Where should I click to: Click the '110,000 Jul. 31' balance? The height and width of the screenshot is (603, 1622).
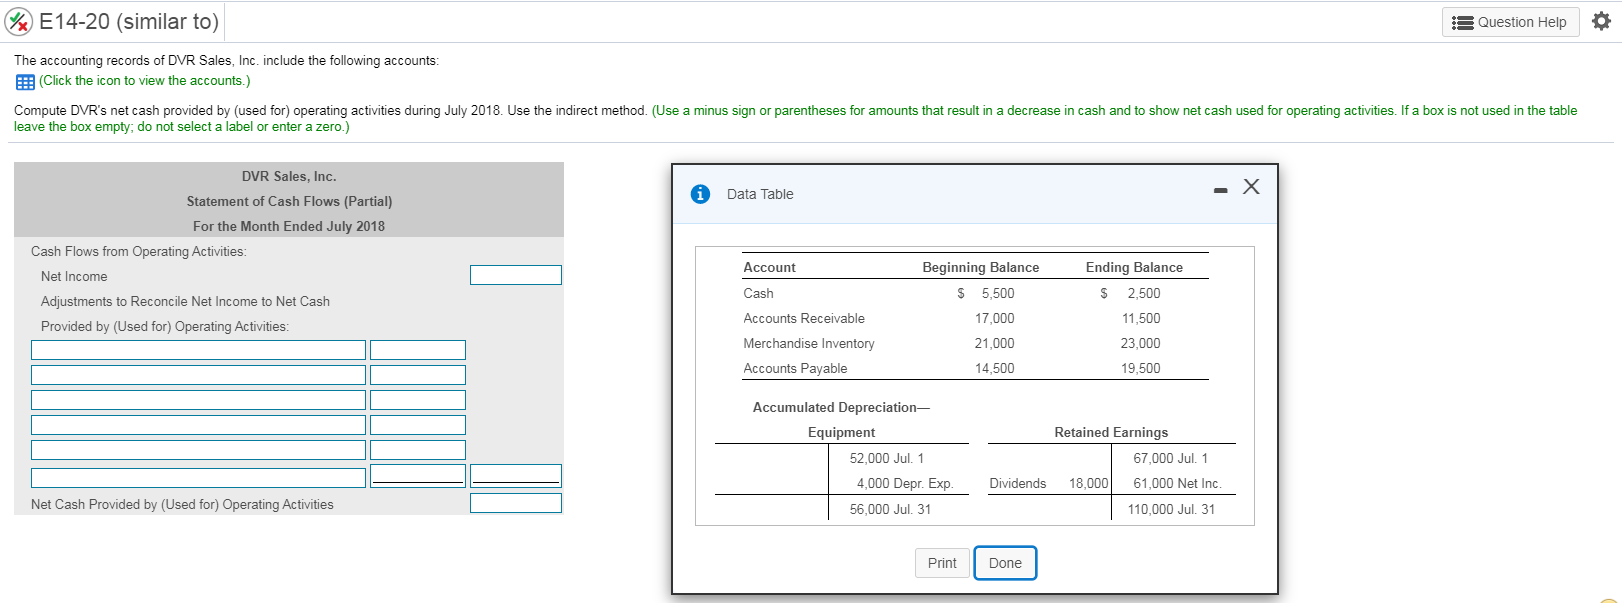click(1171, 509)
